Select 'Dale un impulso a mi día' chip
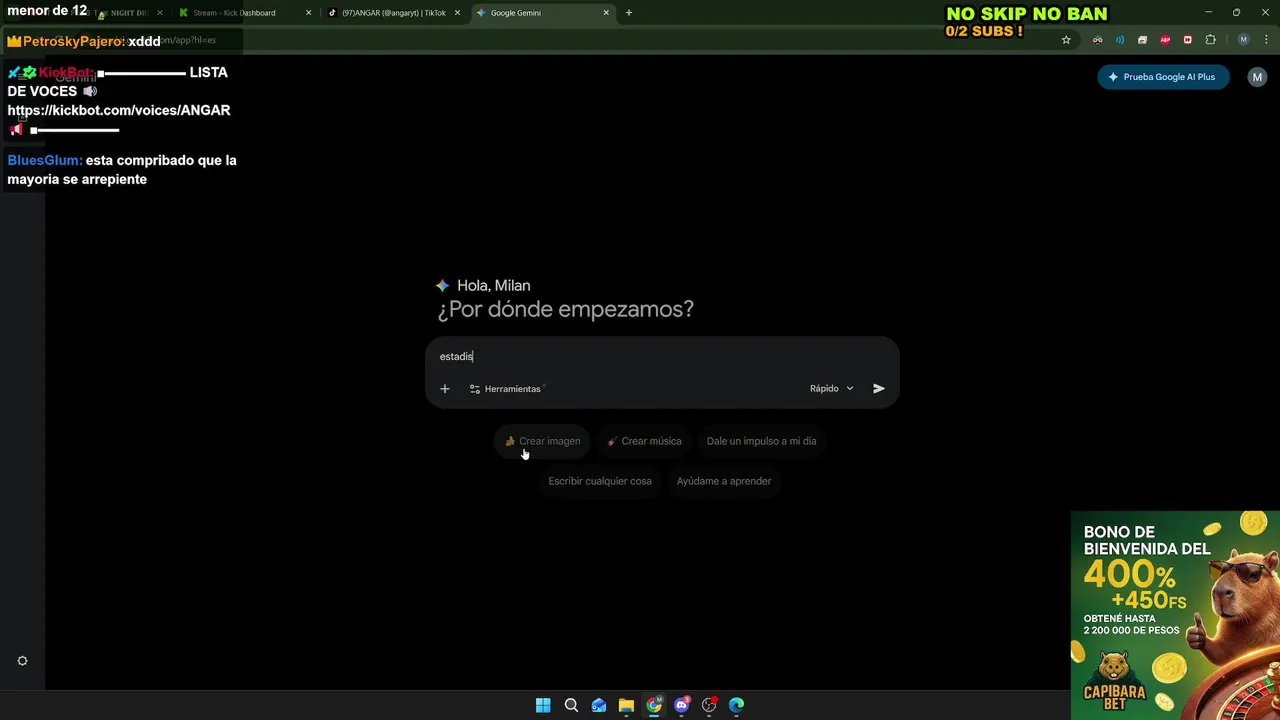 [761, 441]
